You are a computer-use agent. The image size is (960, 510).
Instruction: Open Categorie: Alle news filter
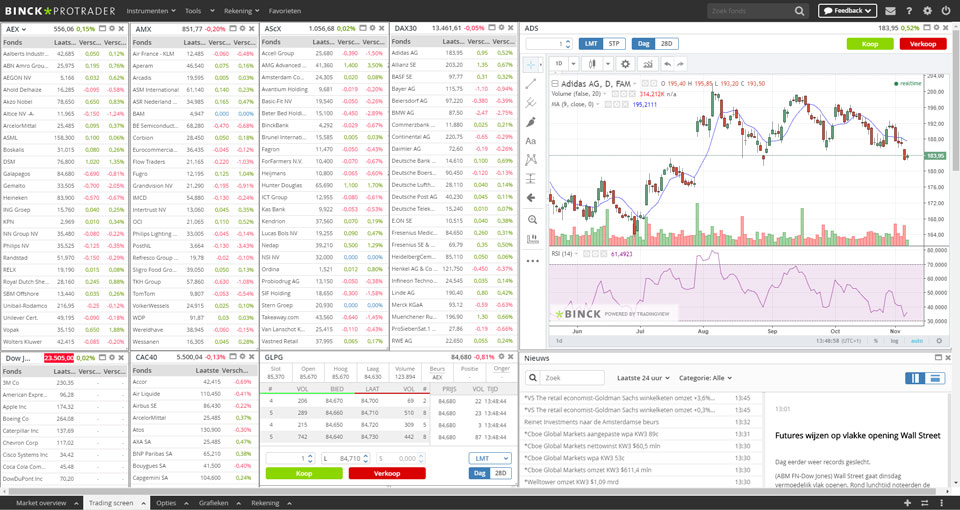705,378
